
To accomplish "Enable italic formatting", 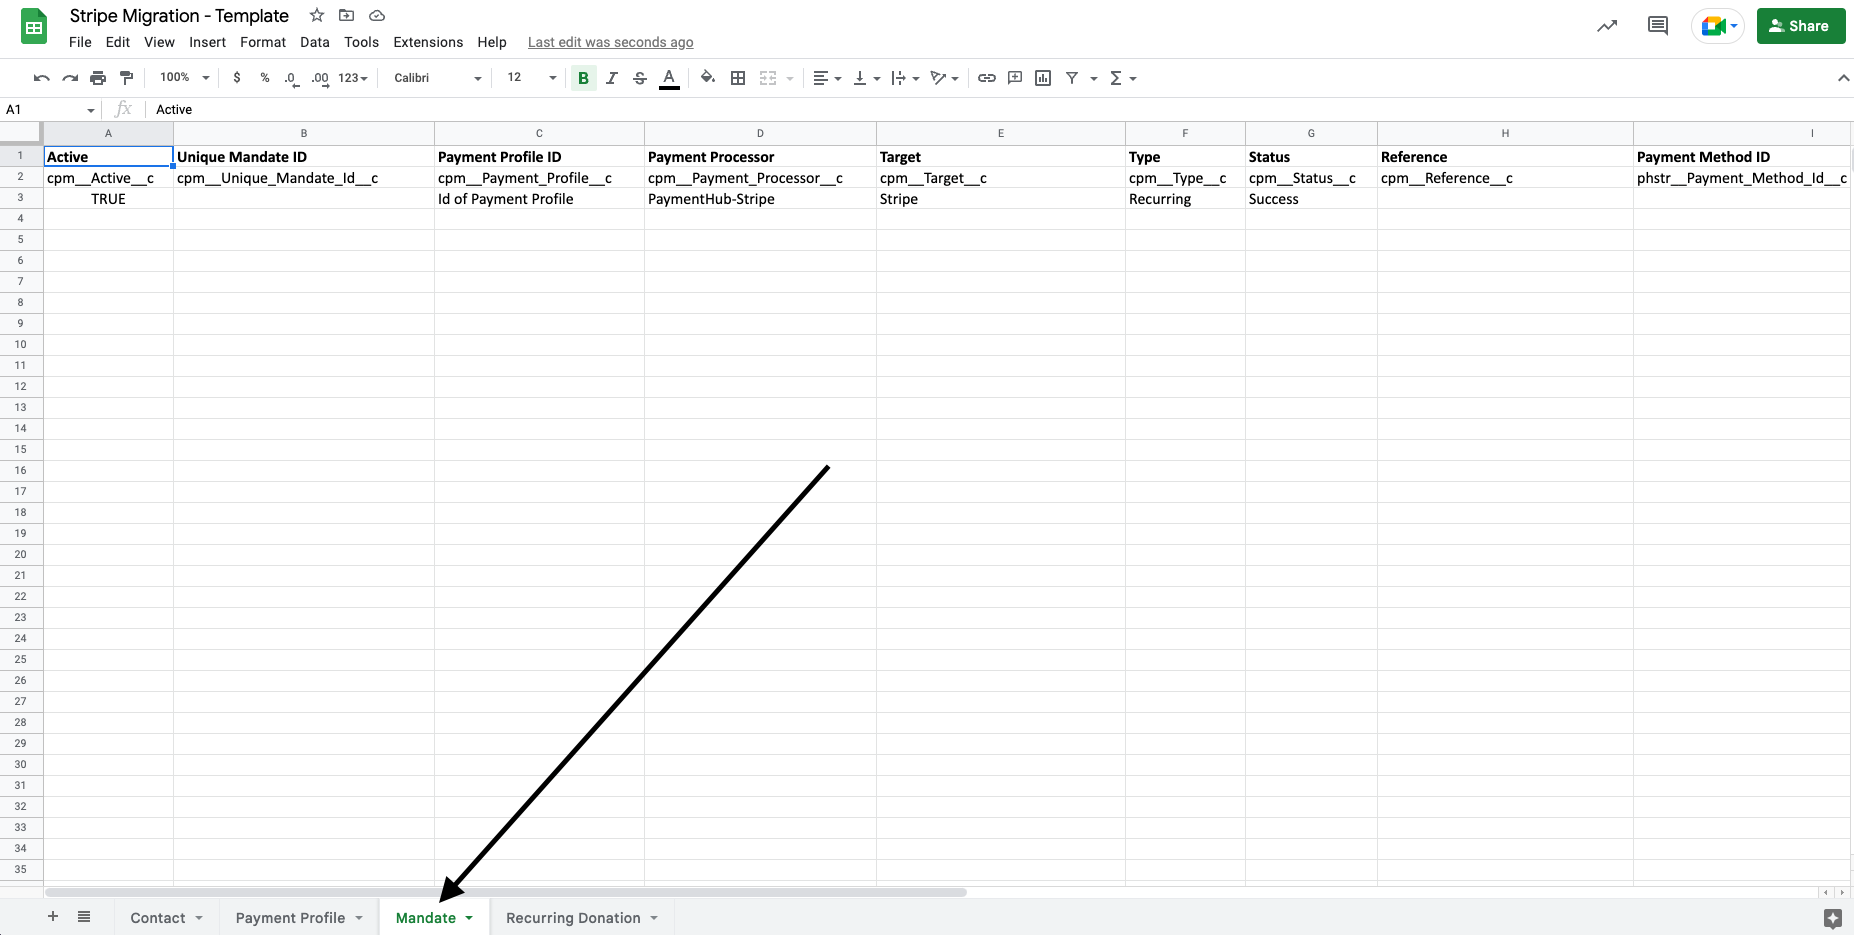I will 611,77.
